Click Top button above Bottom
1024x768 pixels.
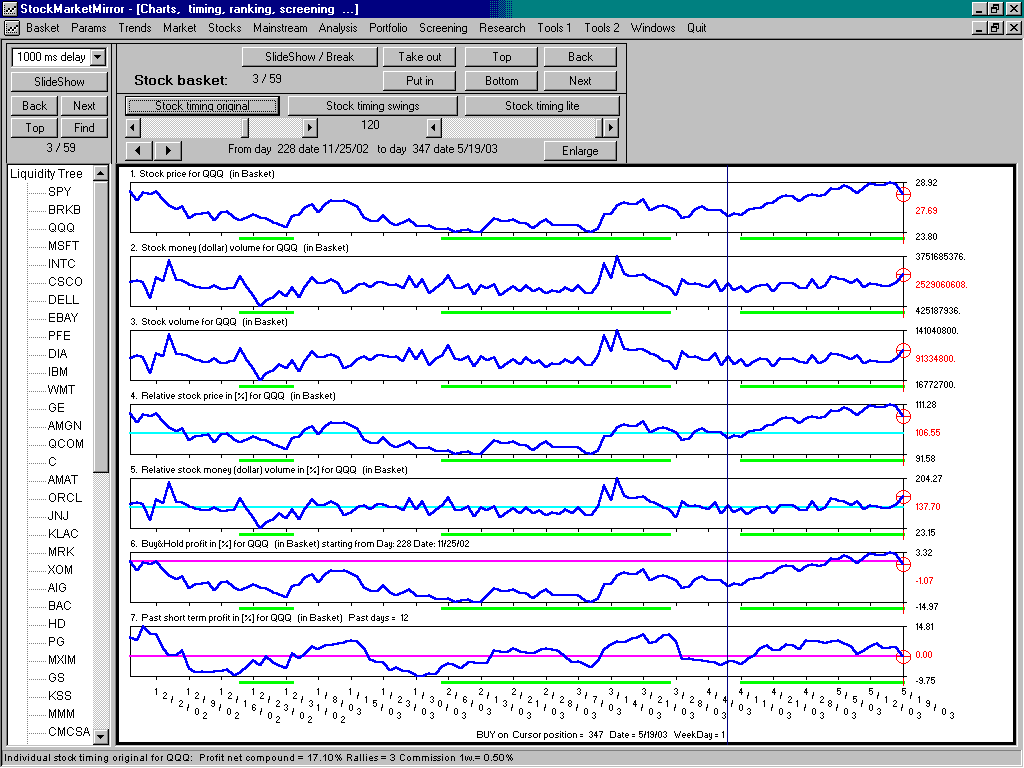pyautogui.click(x=502, y=57)
